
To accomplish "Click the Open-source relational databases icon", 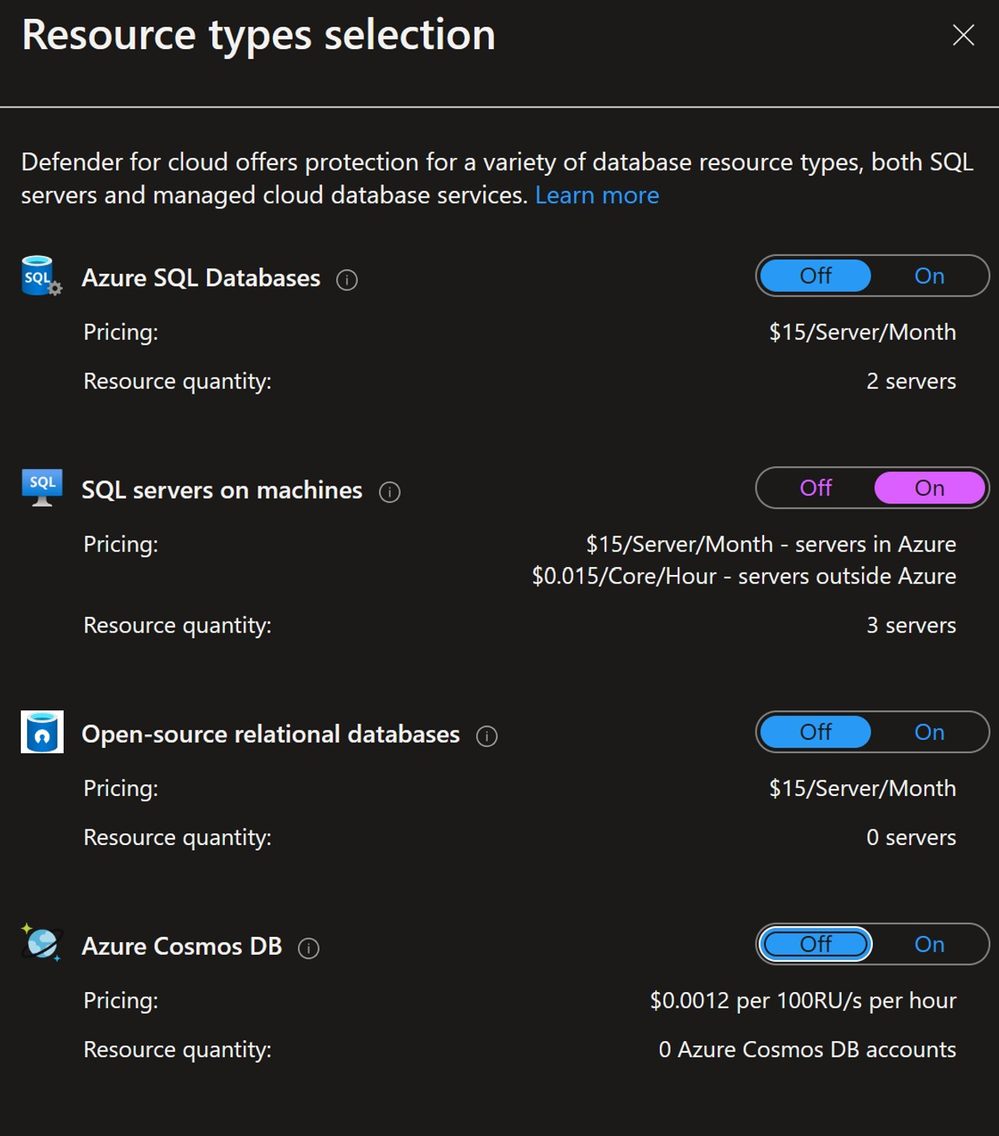I will point(42,732).
